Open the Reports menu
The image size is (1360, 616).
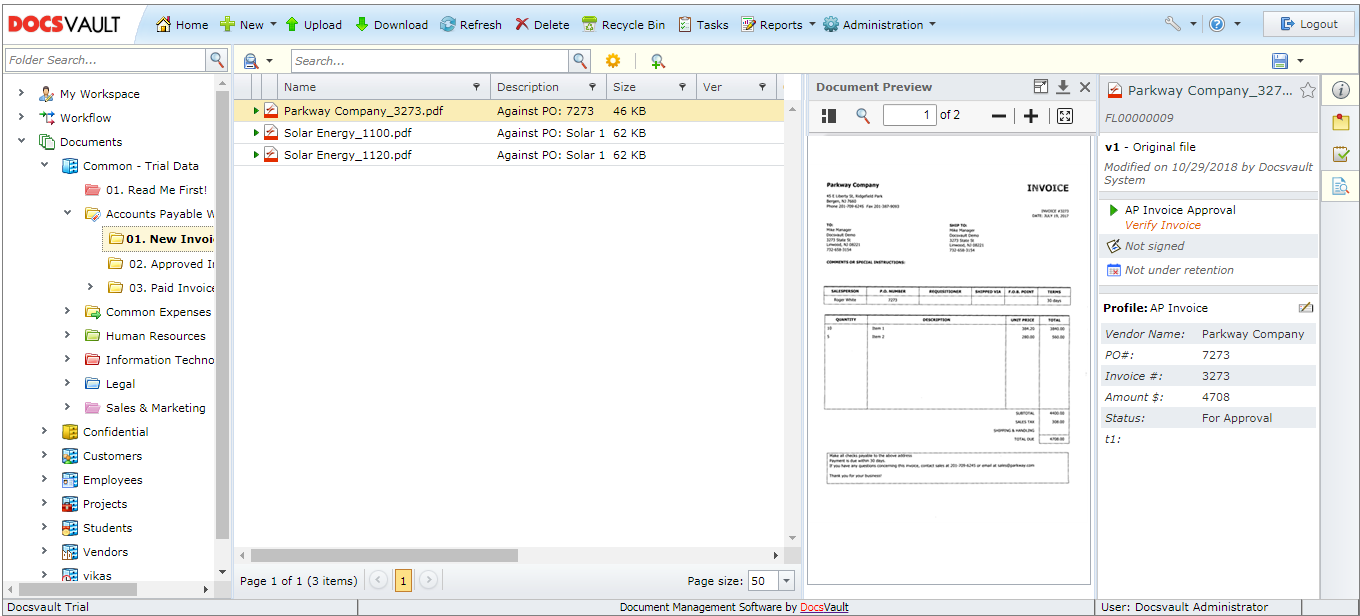[x=778, y=24]
